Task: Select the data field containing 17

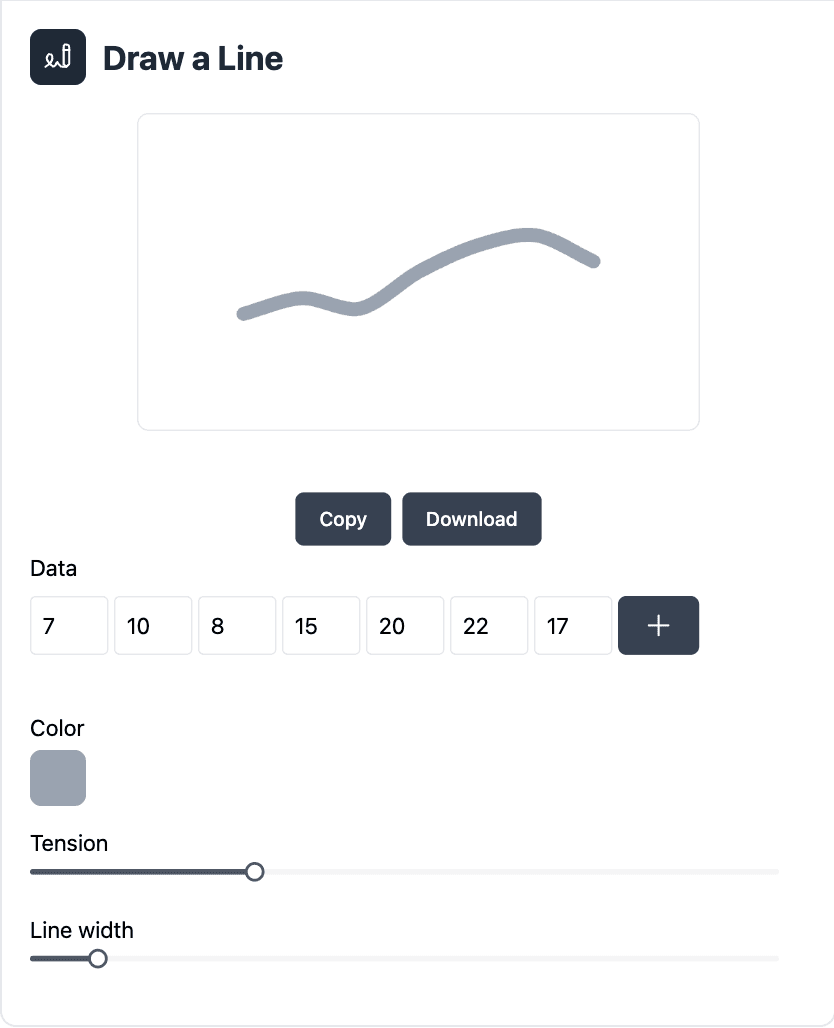Action: [573, 626]
